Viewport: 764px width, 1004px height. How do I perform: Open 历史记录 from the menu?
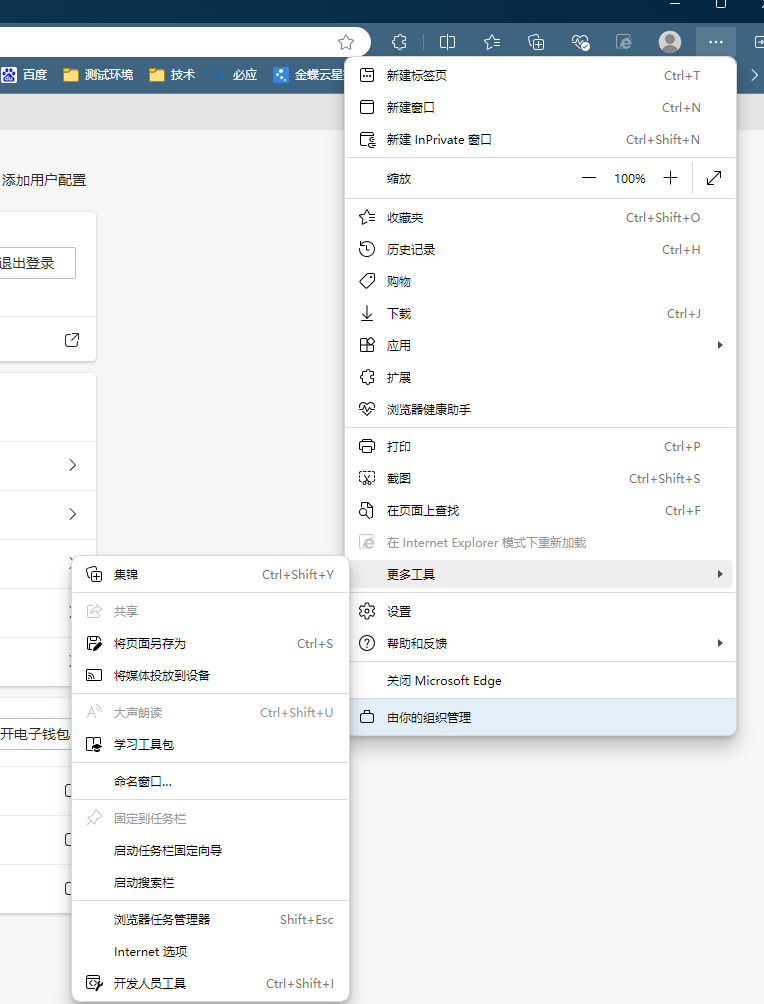540,250
